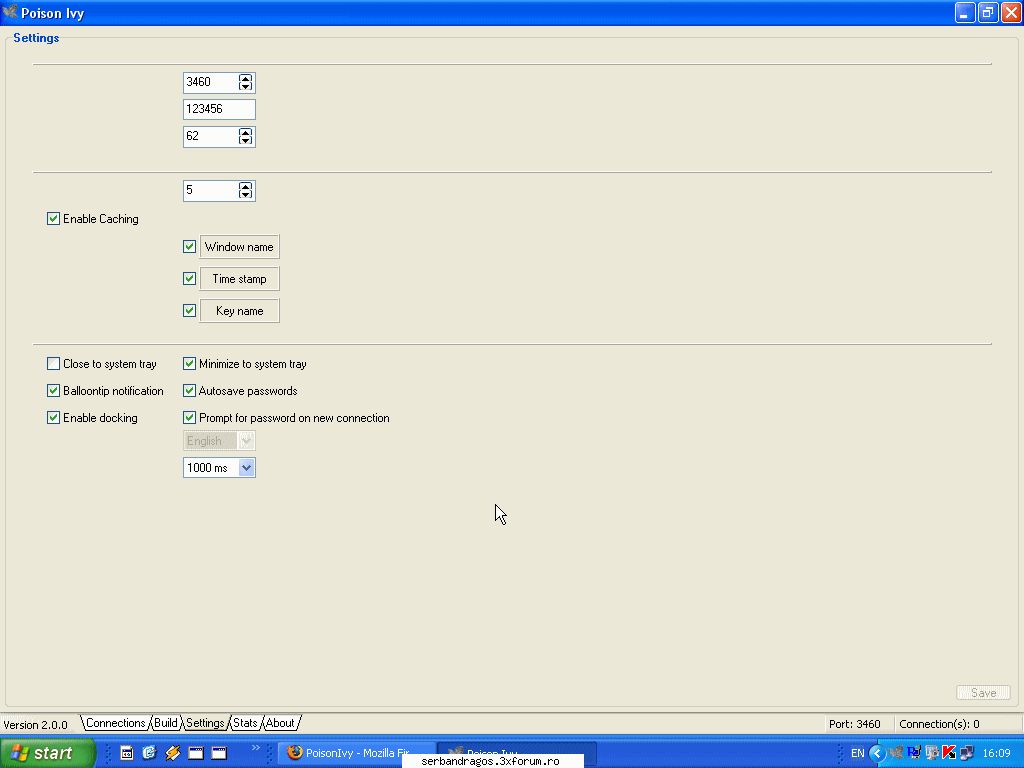Viewport: 1024px width, 768px height.
Task: Toggle Prompt for password on new connection
Action: [189, 418]
